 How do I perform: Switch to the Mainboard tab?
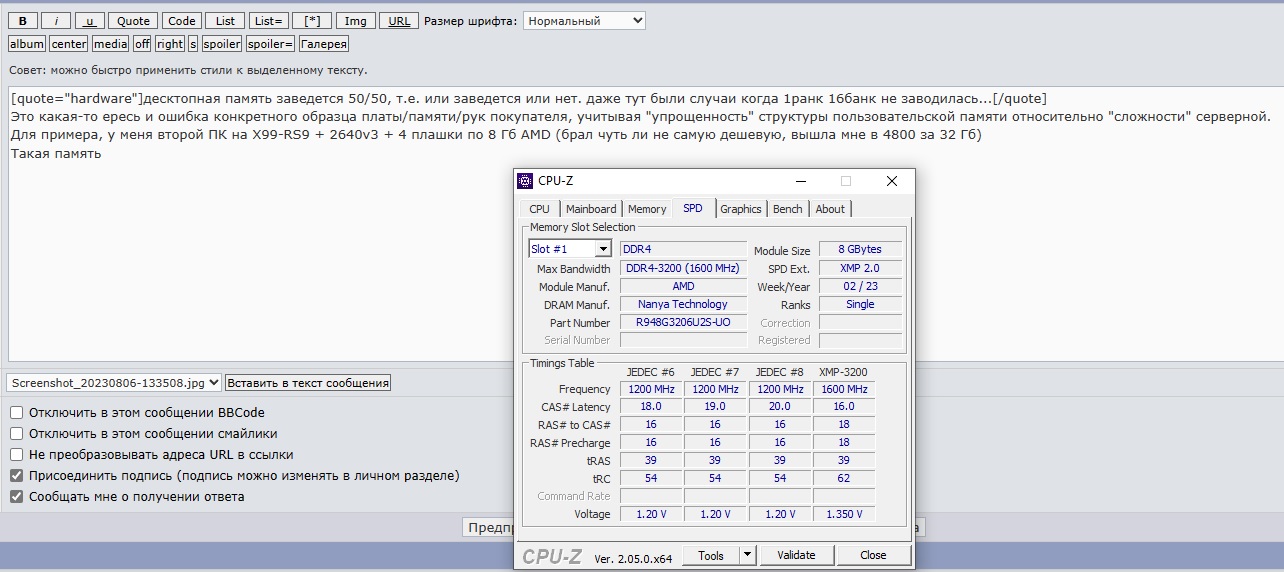pos(591,209)
